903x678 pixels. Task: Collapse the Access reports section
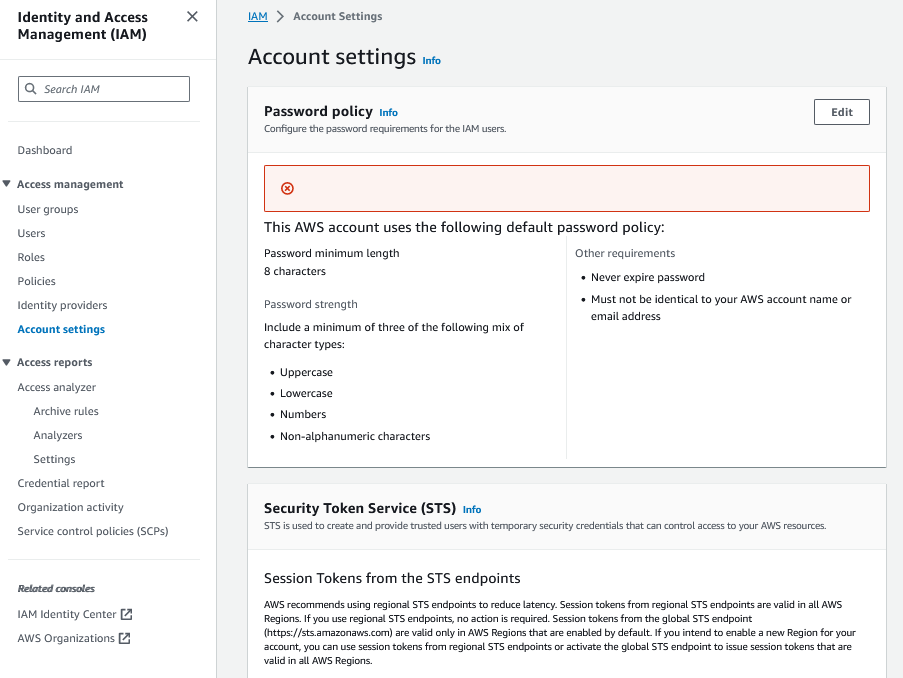(7, 362)
